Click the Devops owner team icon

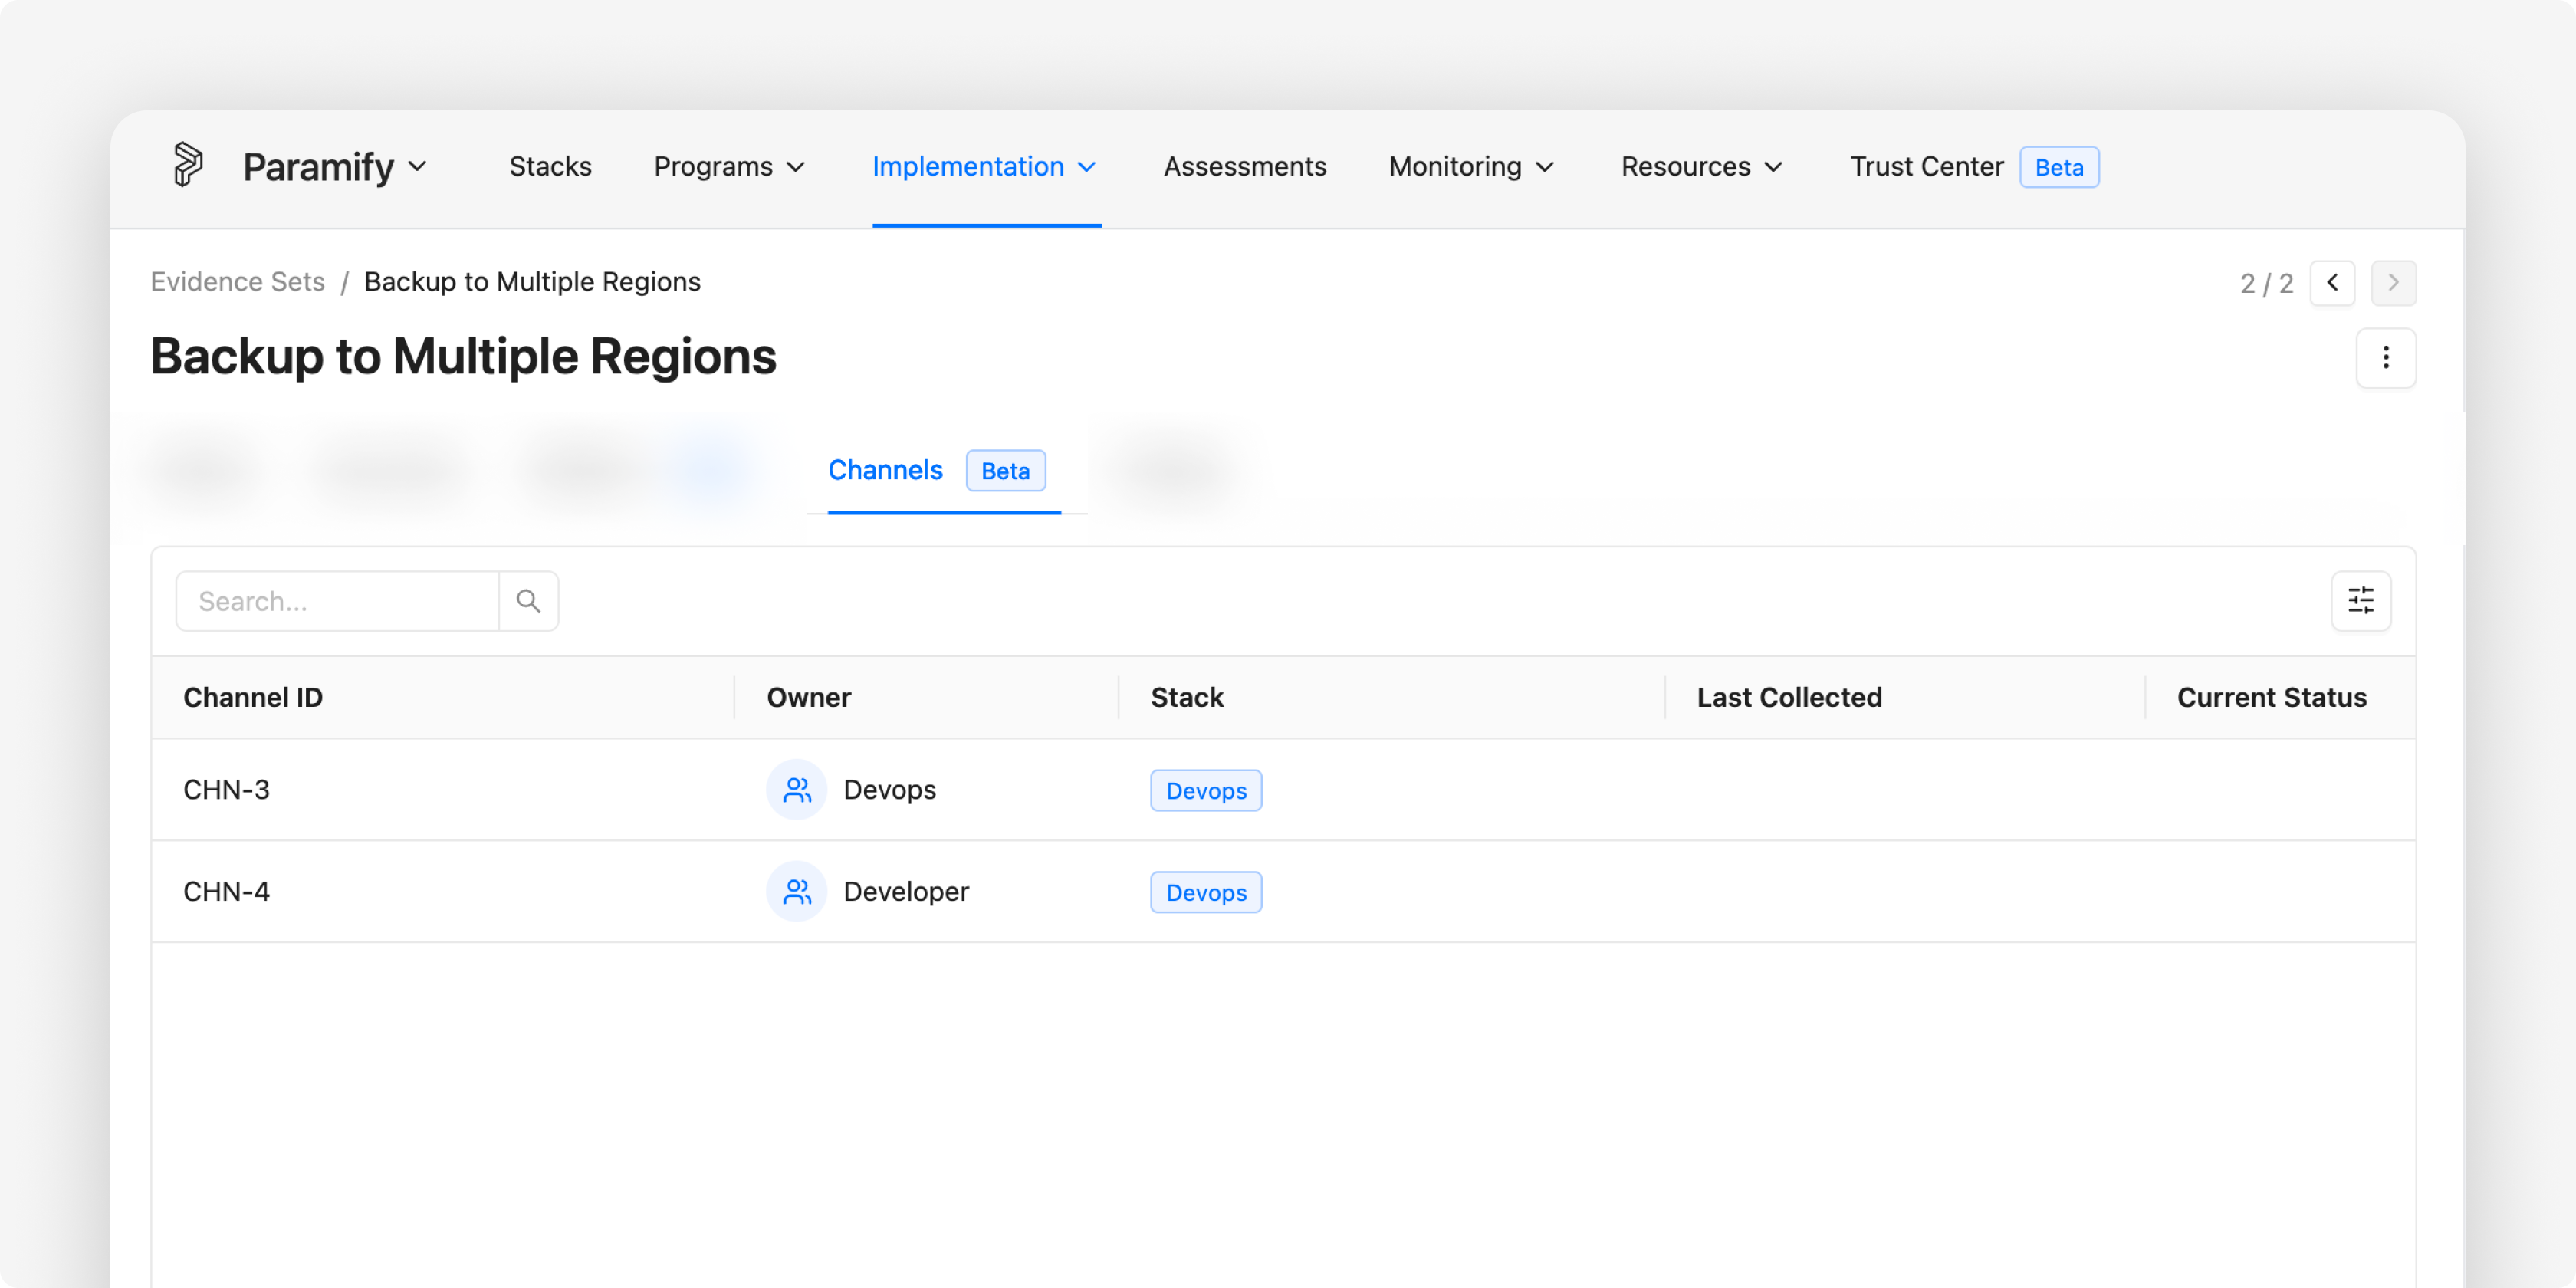[x=796, y=790]
